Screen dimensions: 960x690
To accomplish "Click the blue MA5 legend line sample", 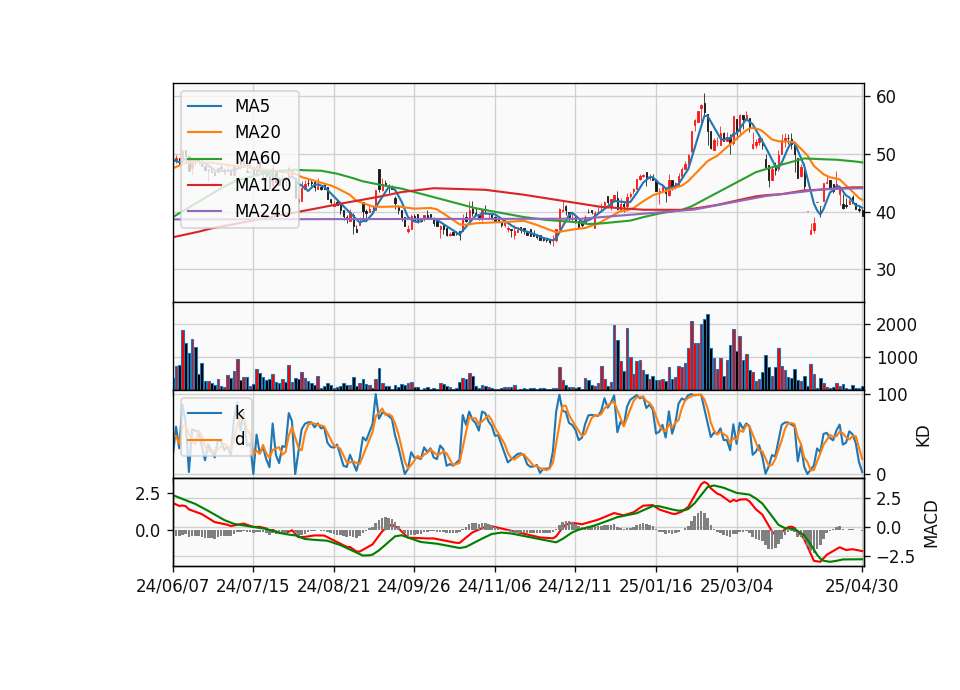I will point(204,107).
